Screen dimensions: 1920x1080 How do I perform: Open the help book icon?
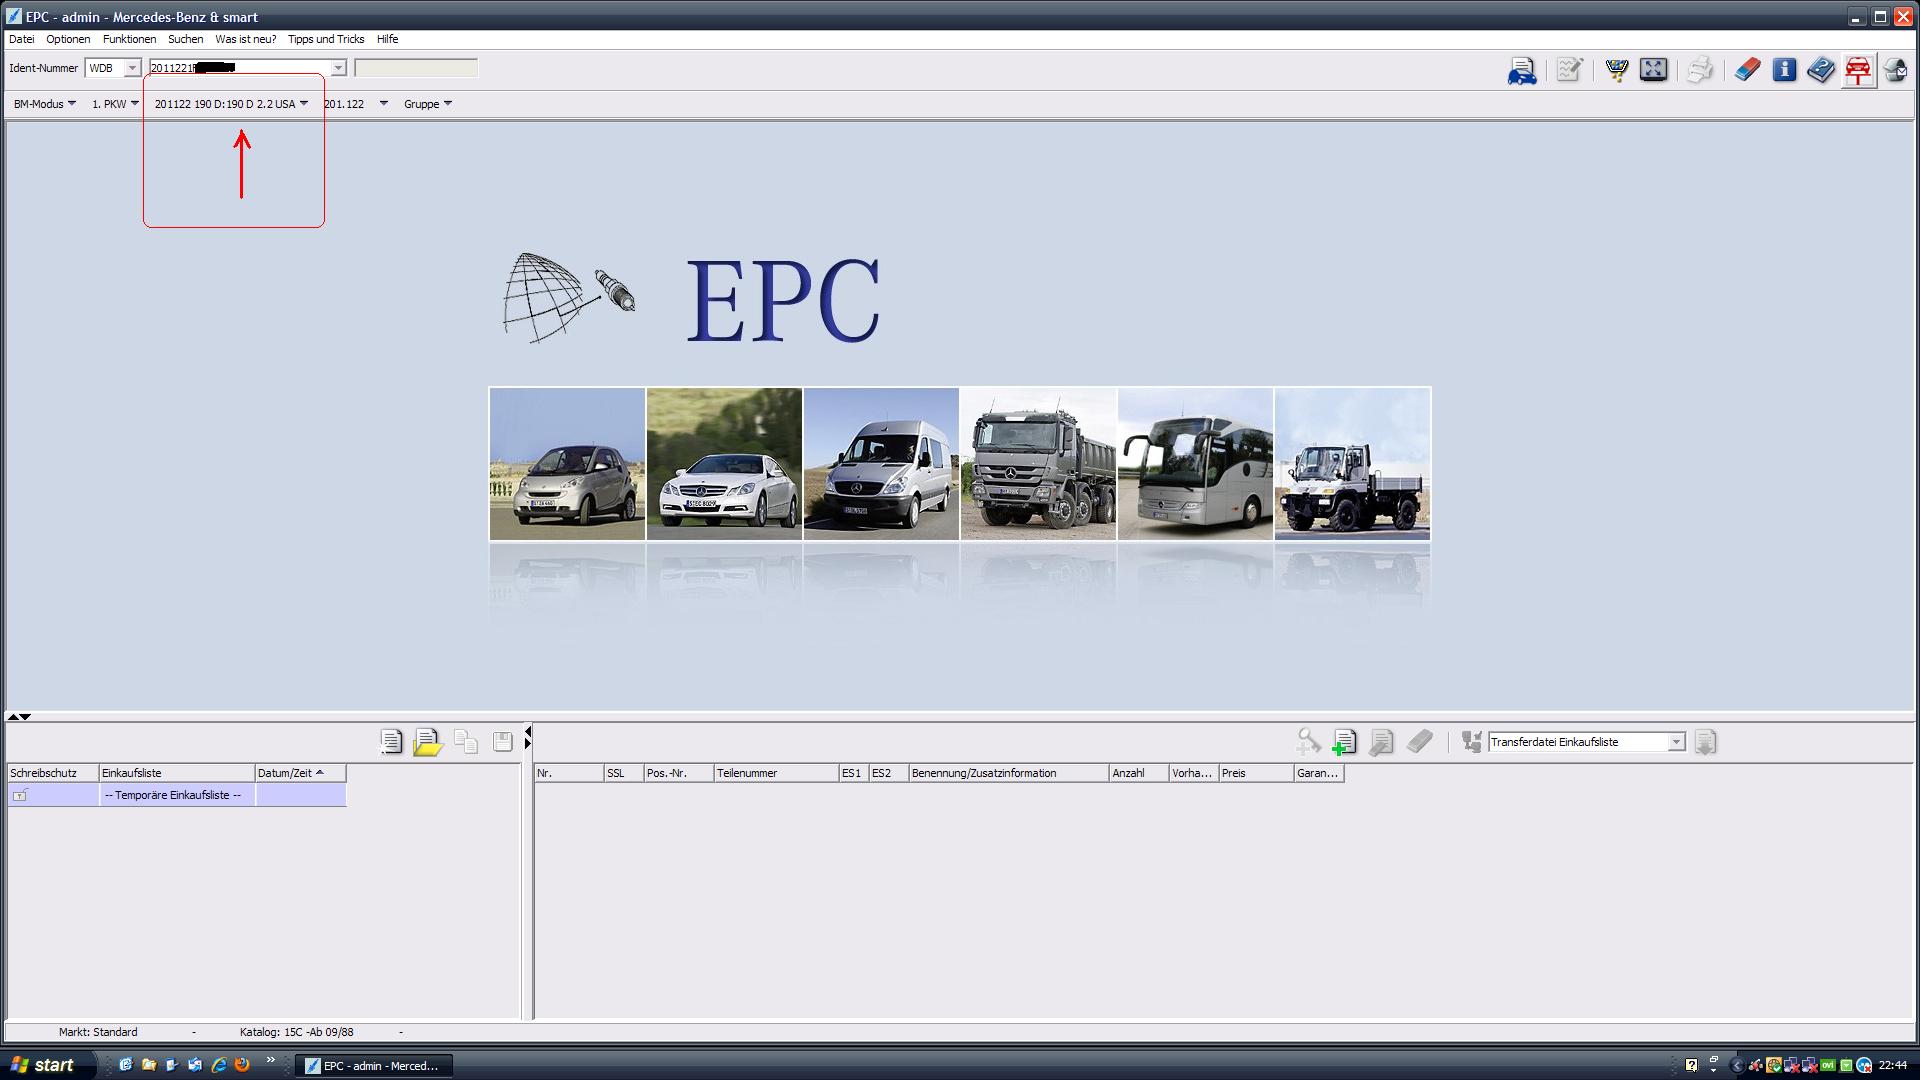(1821, 70)
